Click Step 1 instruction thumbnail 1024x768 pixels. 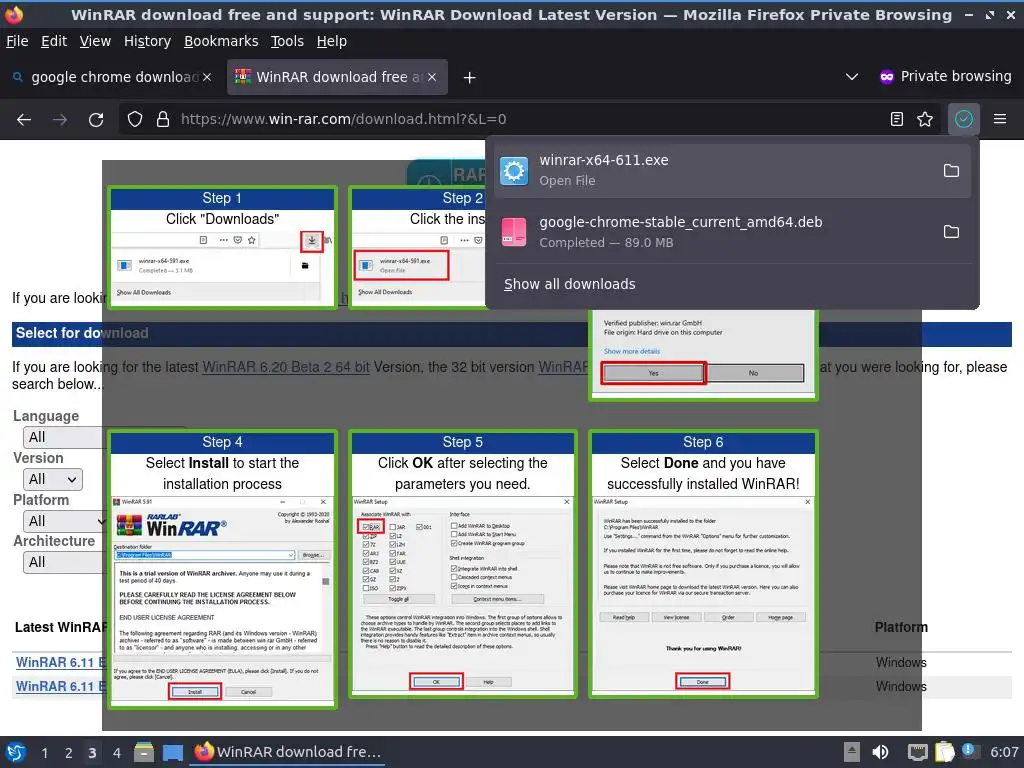pyautogui.click(x=223, y=247)
